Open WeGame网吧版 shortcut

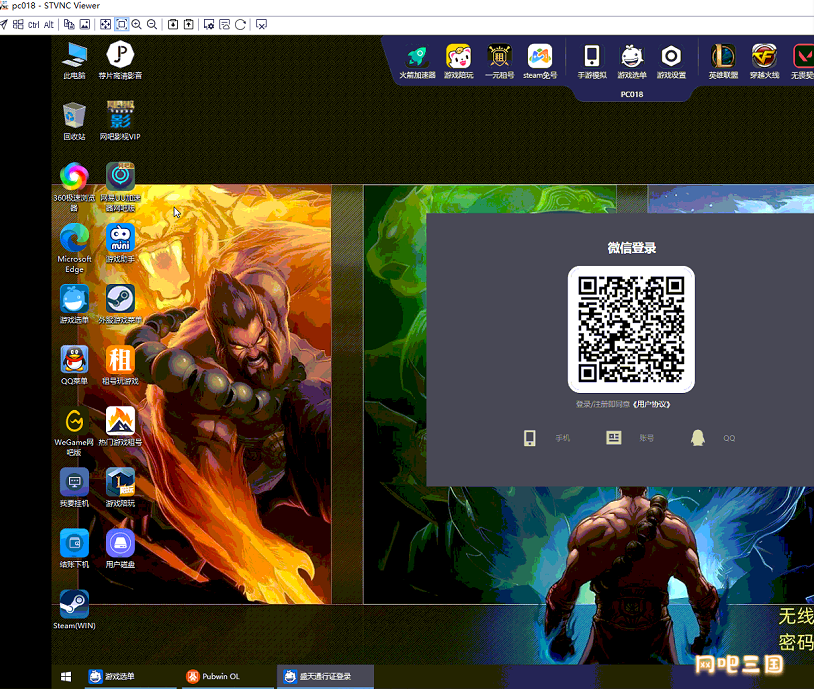[x=74, y=431]
